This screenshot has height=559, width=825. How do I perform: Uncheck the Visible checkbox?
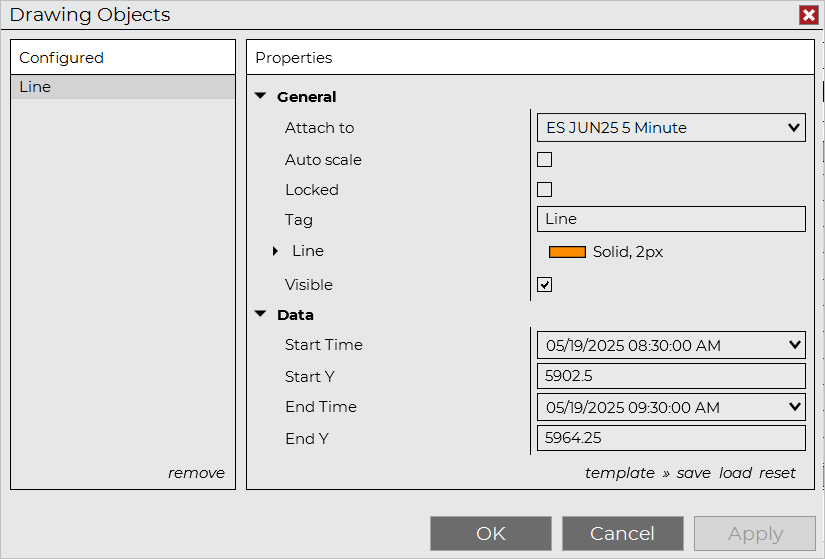(x=545, y=285)
